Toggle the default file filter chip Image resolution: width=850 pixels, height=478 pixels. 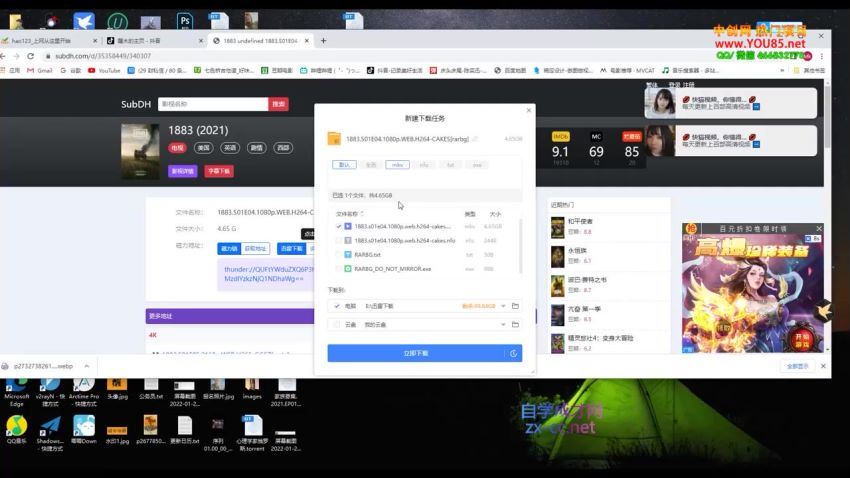coord(344,165)
